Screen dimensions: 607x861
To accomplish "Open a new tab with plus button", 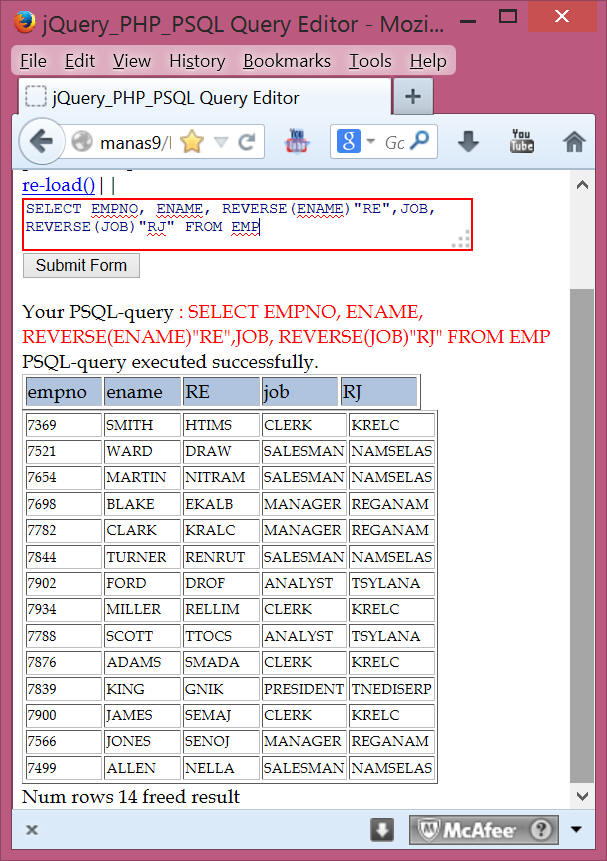I will pyautogui.click(x=413, y=96).
